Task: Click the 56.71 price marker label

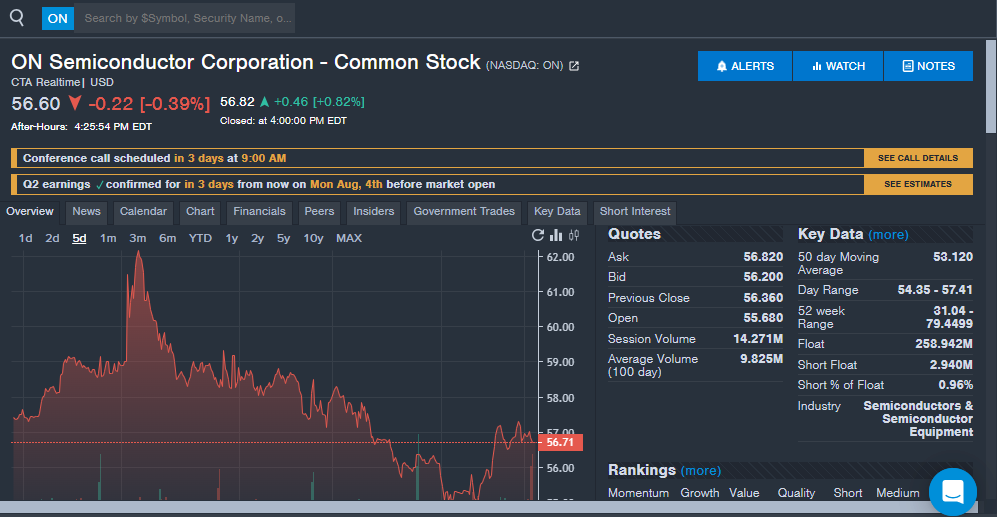Action: [560, 442]
